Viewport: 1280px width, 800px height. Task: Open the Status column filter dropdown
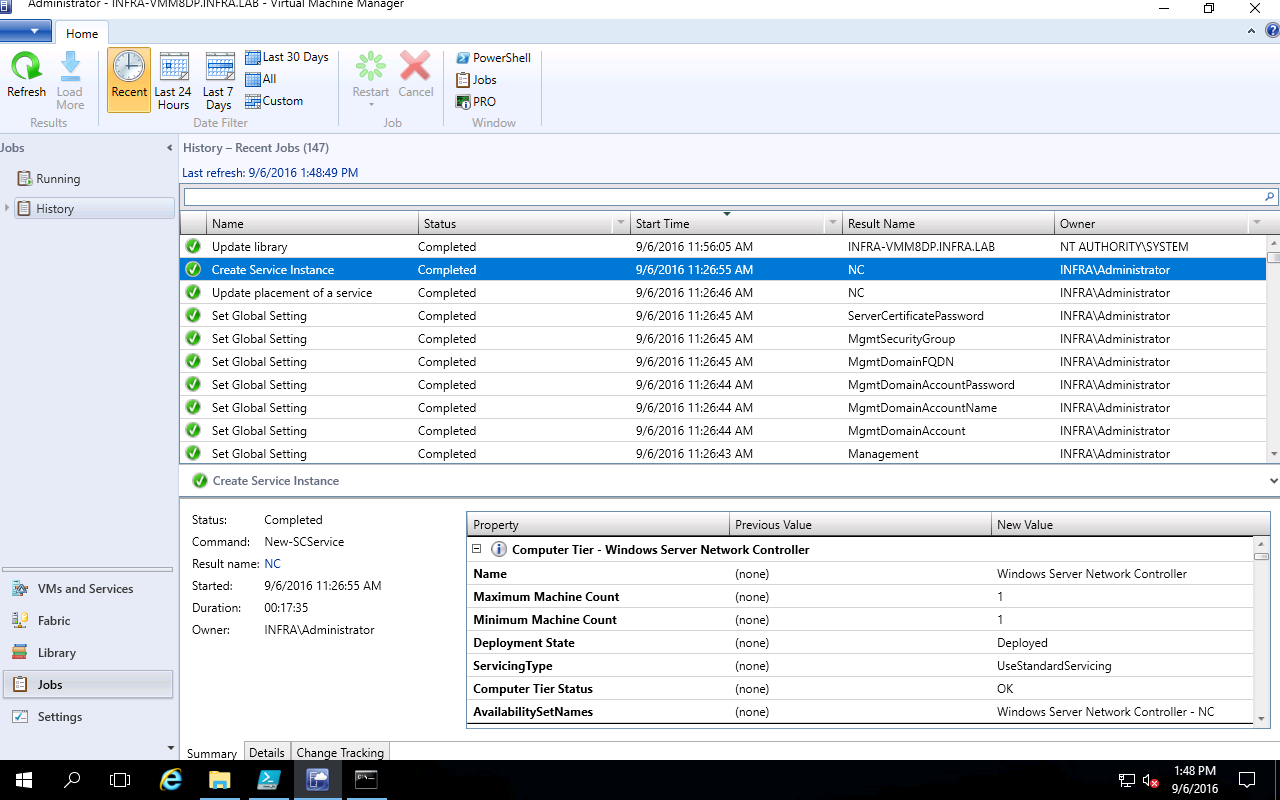tap(621, 224)
